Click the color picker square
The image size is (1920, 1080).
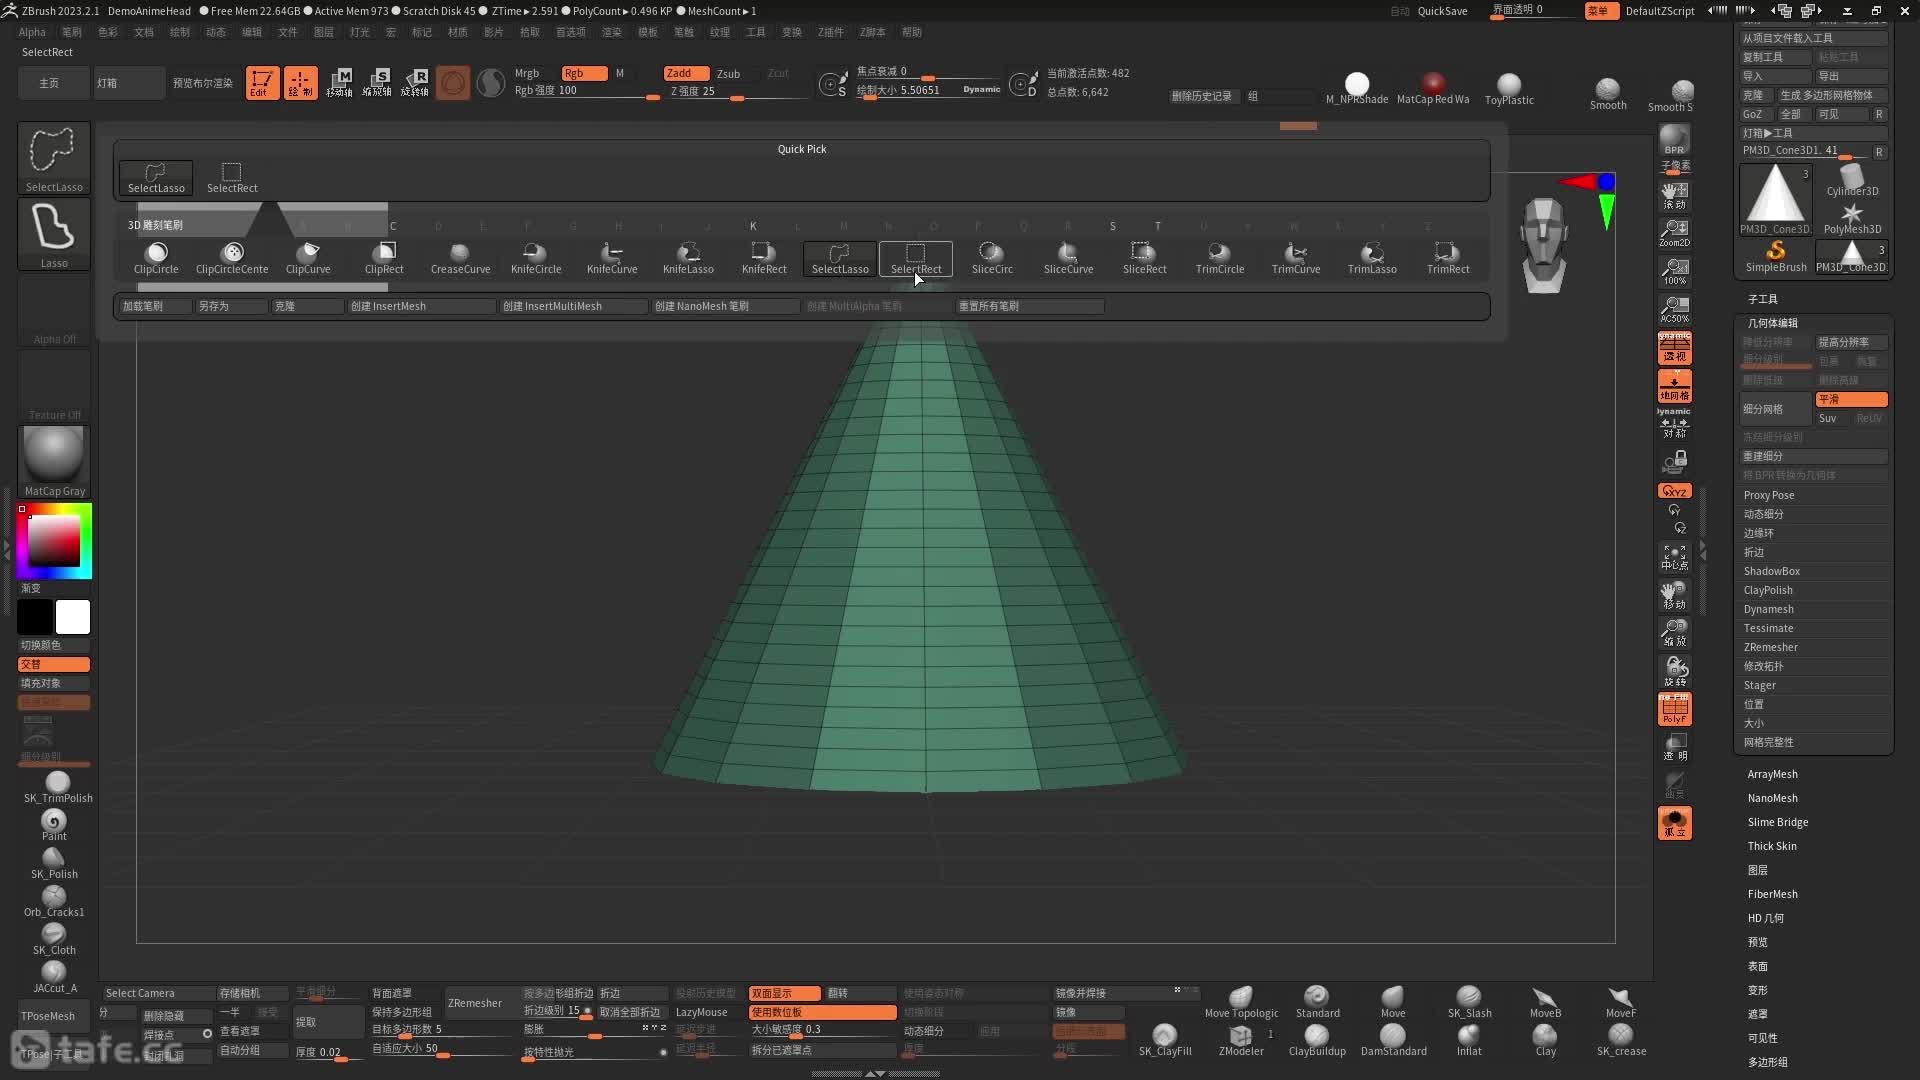(x=54, y=541)
